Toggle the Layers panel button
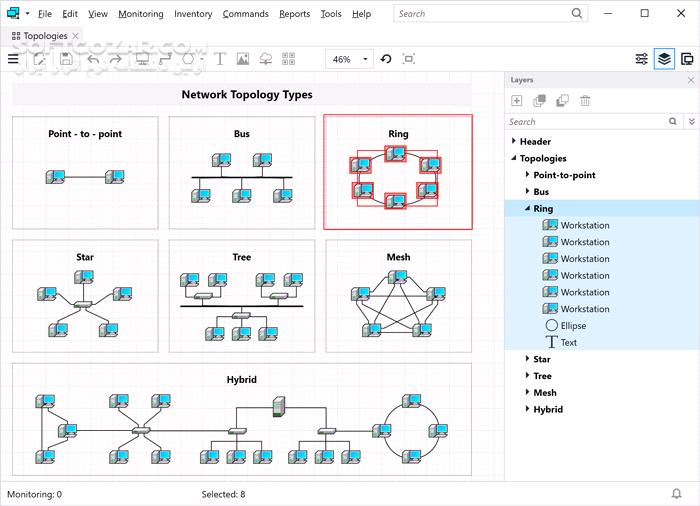This screenshot has height=506, width=700. click(664, 59)
